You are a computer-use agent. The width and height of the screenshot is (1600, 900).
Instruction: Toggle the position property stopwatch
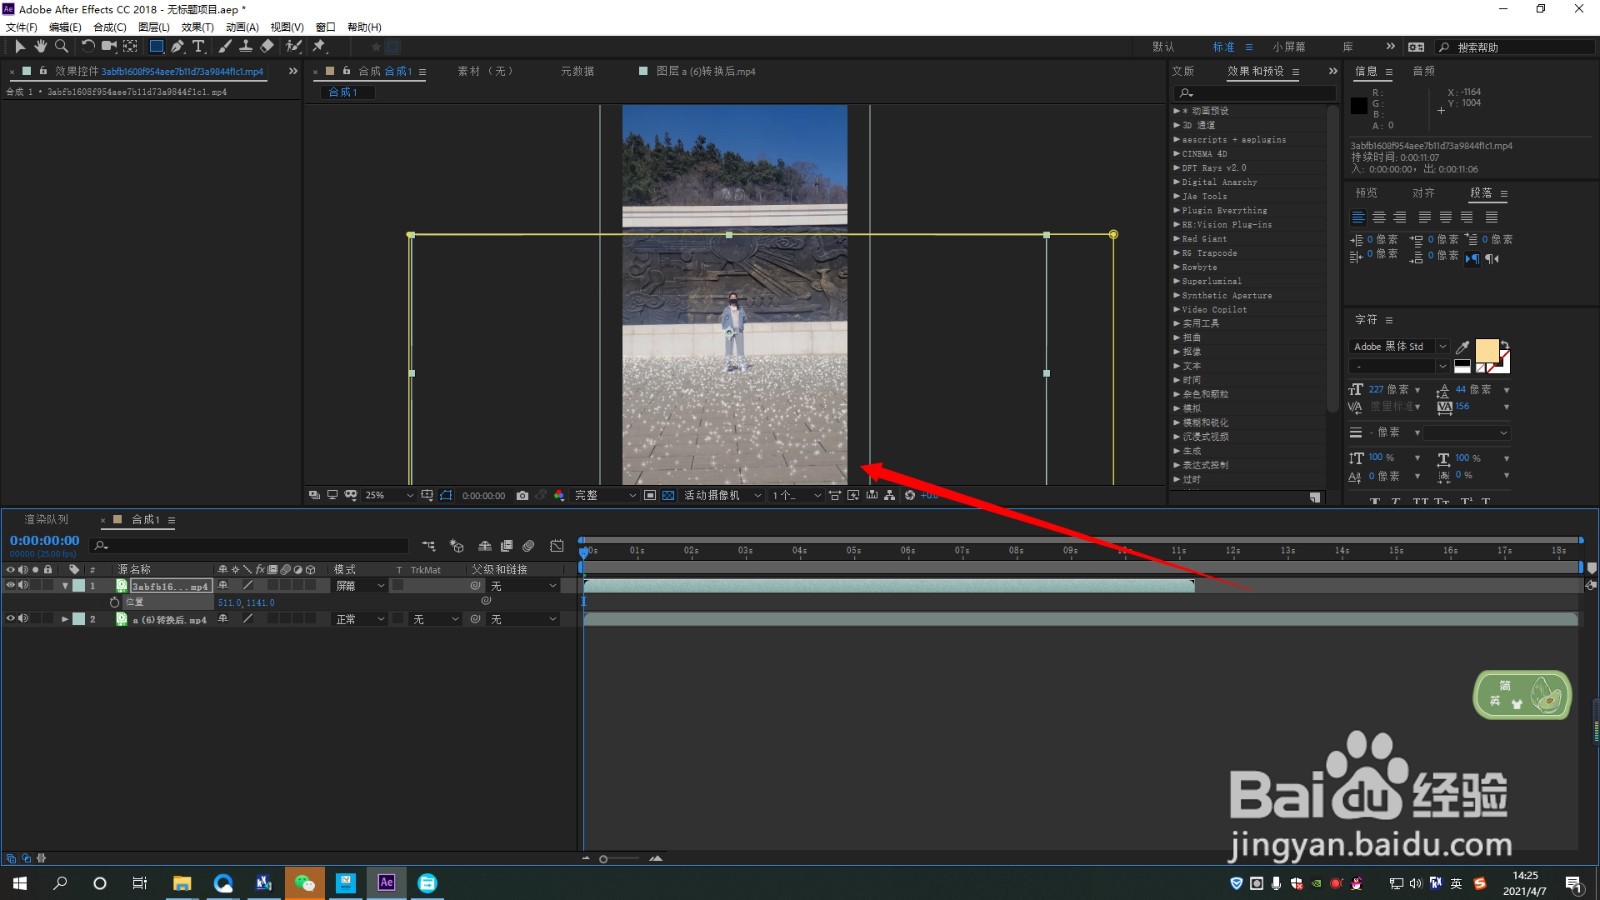tap(114, 602)
